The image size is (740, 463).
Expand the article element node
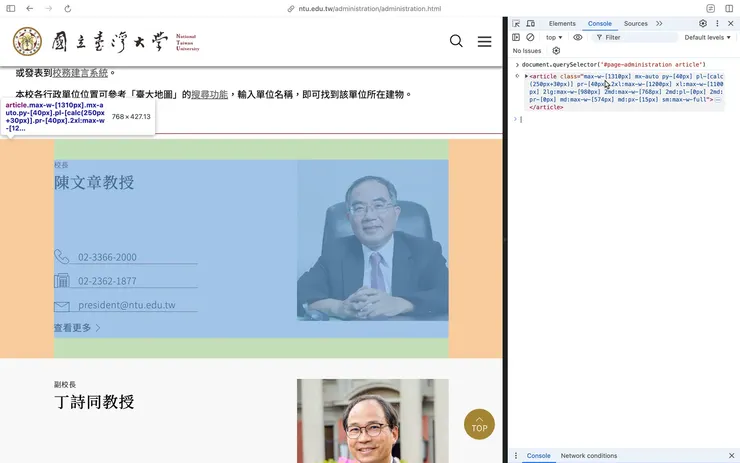pyautogui.click(x=526, y=76)
